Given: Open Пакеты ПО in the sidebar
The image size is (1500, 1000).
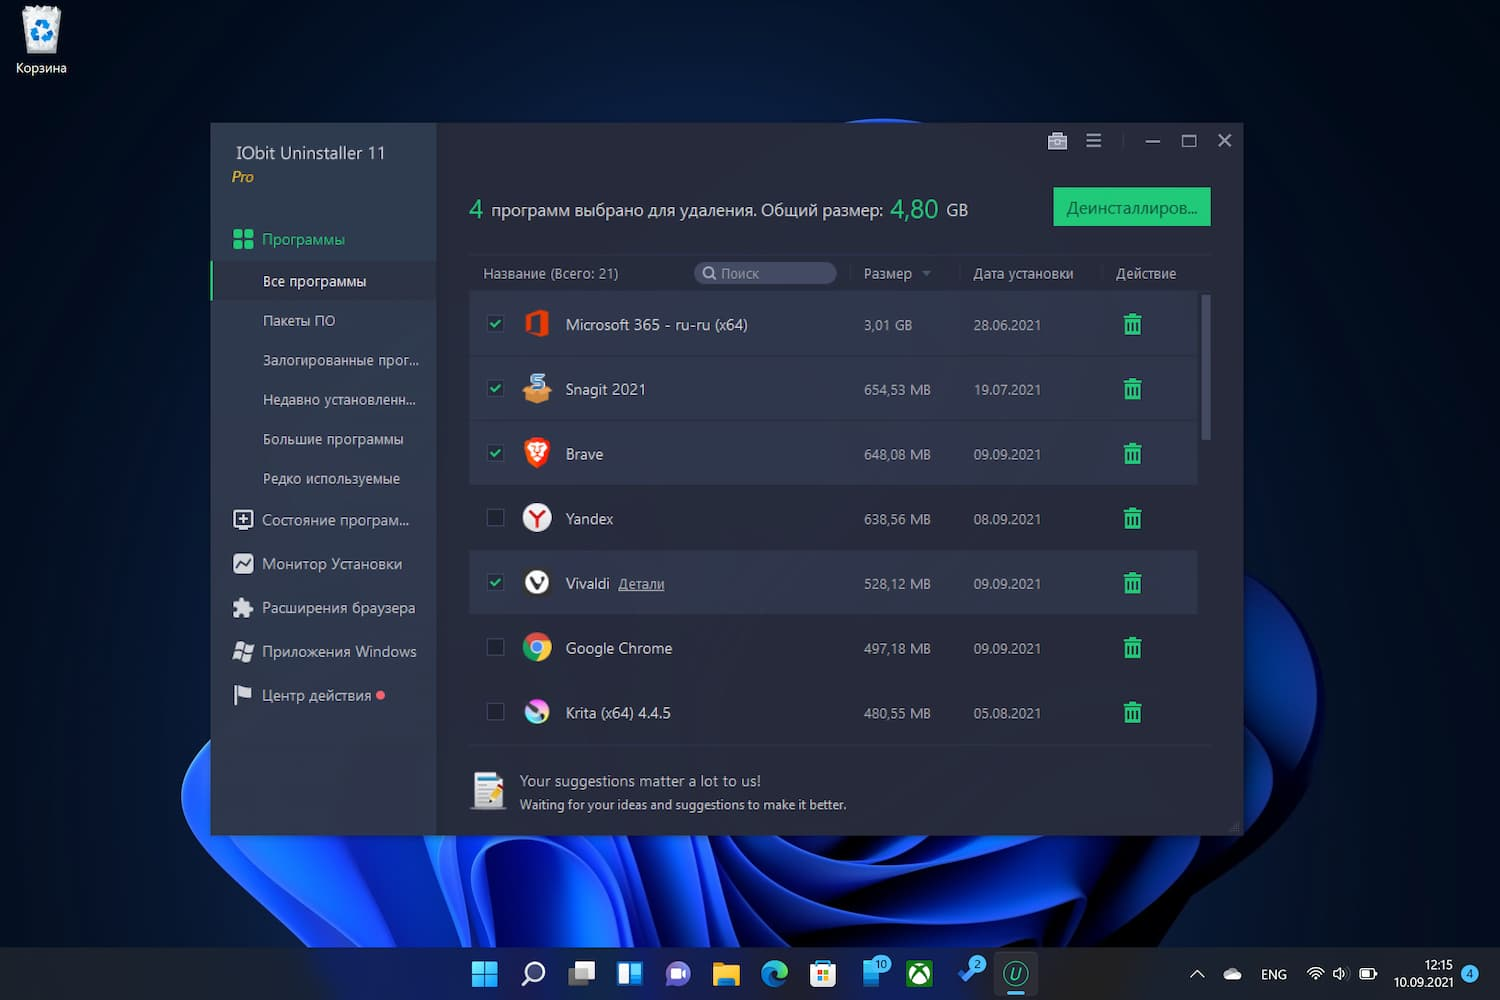Looking at the screenshot, I should click(299, 321).
